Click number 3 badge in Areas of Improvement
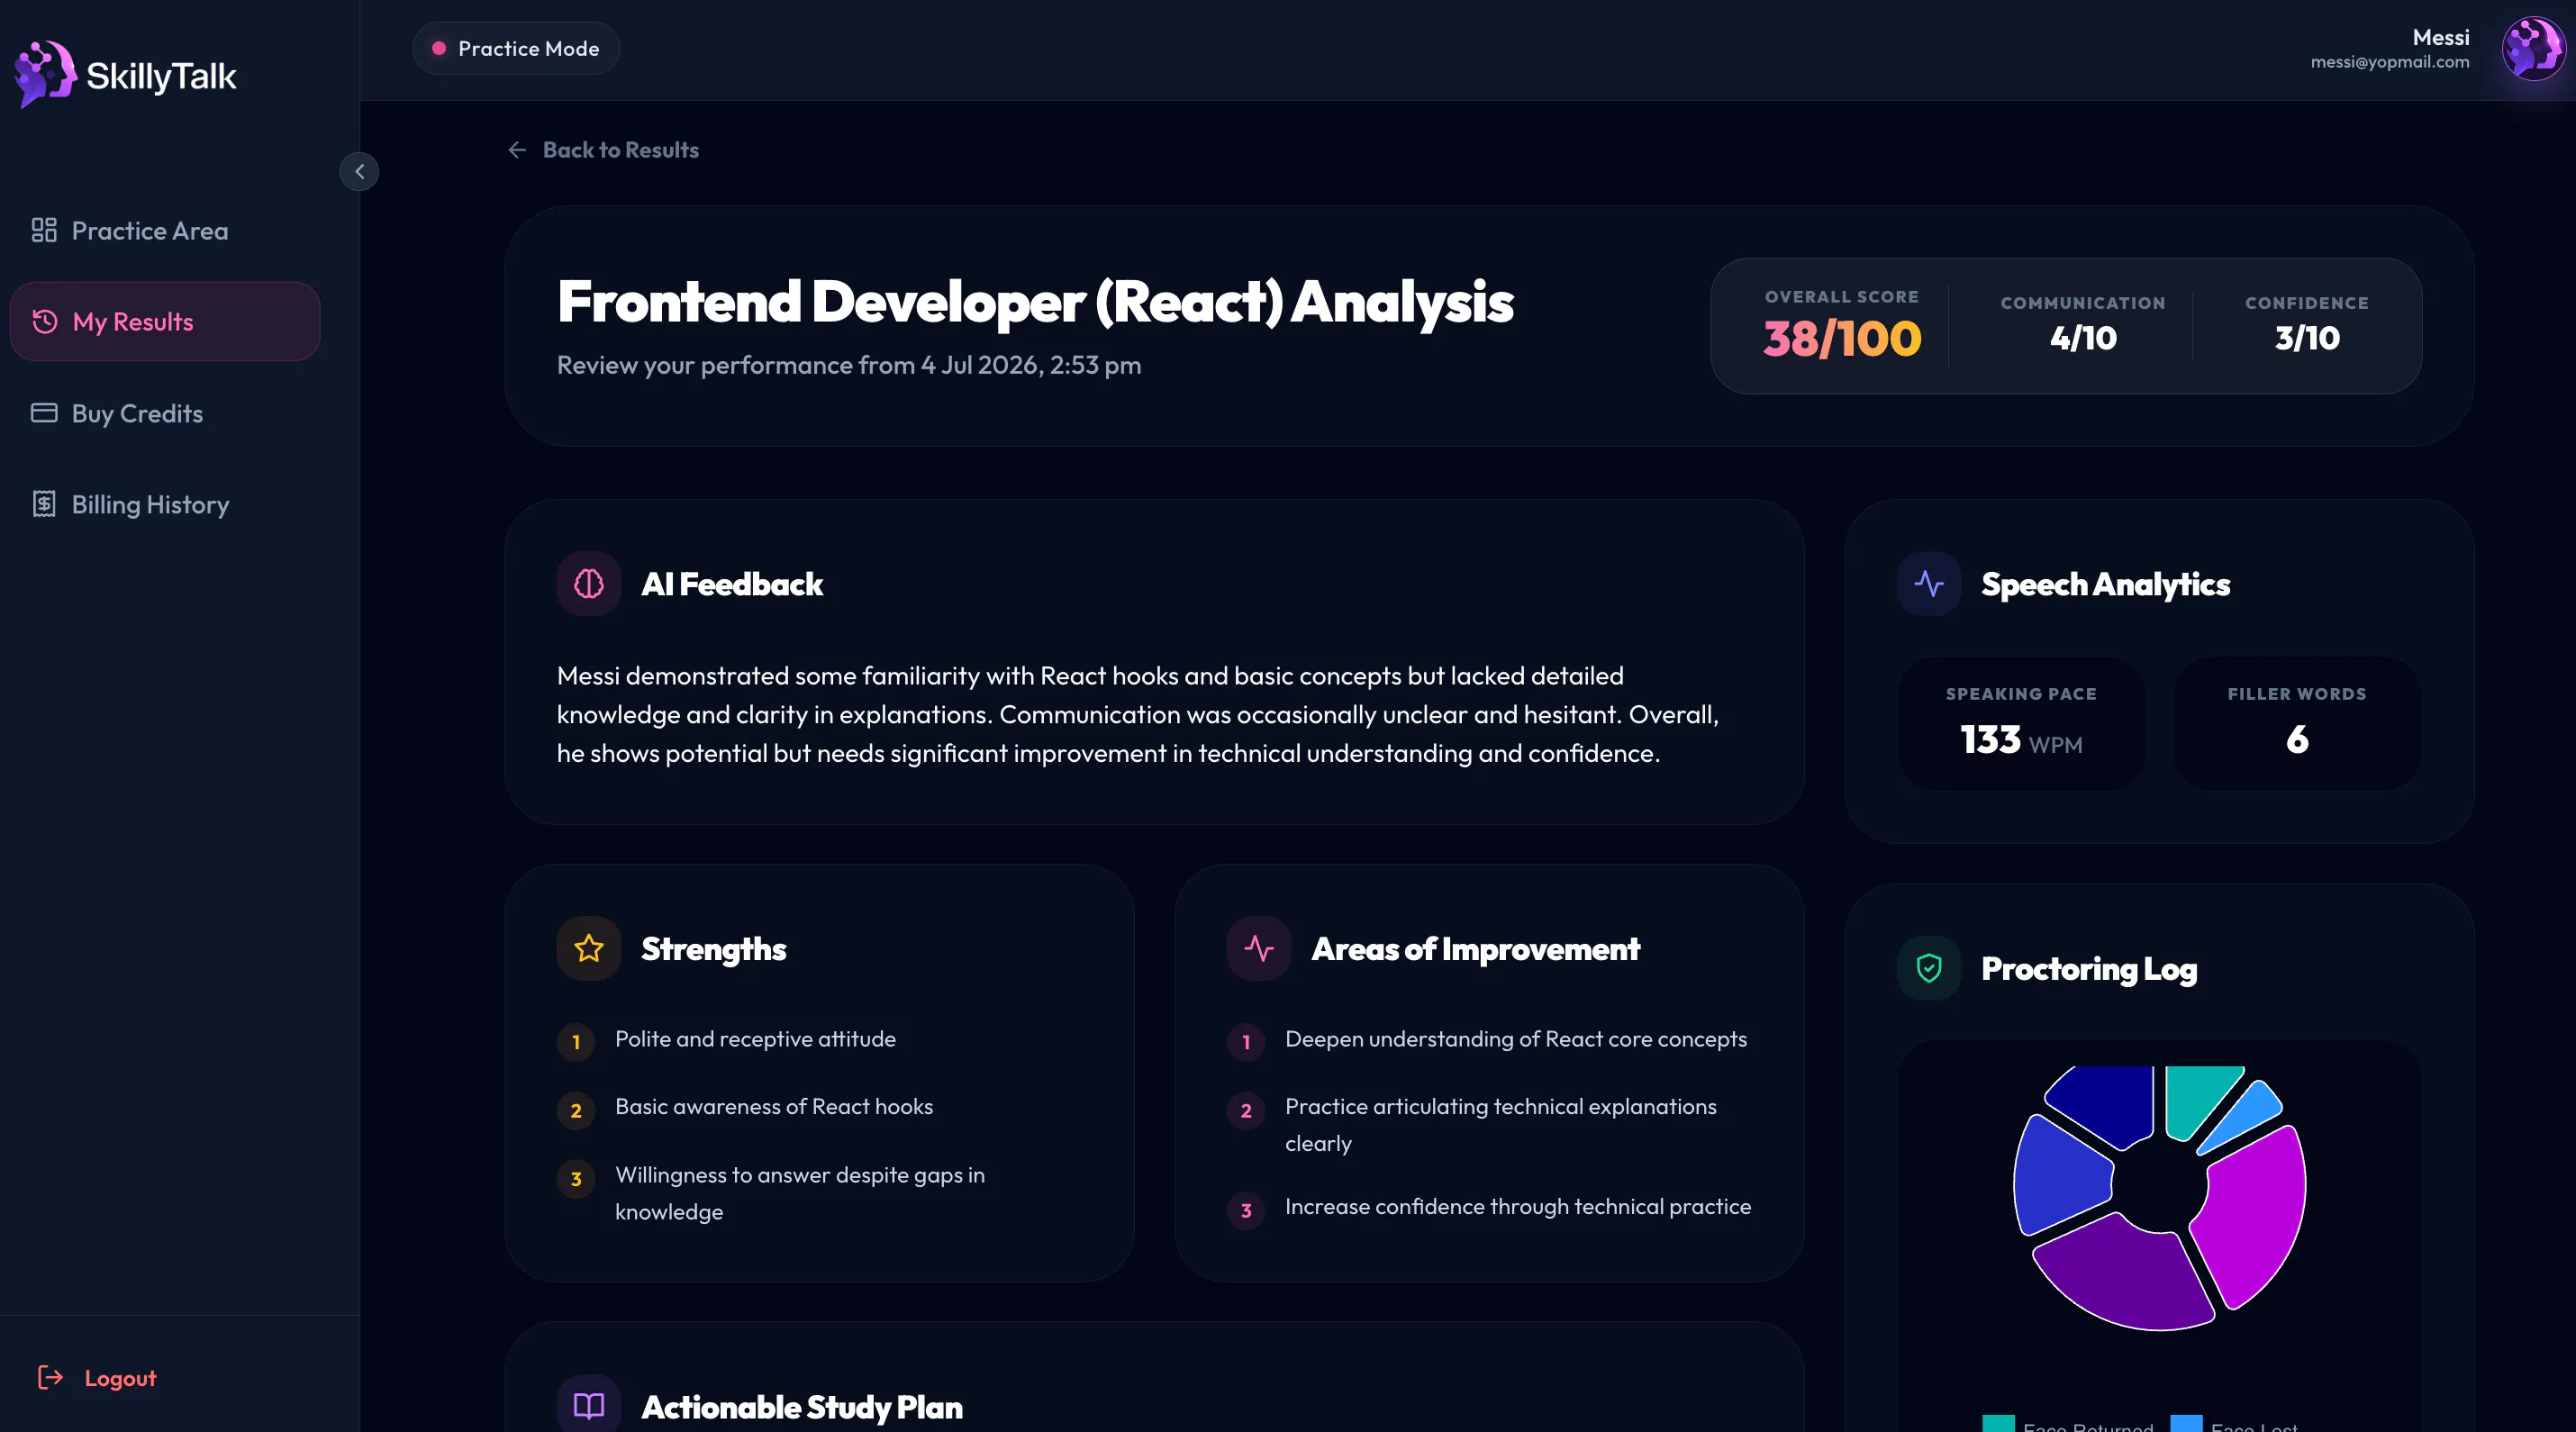The image size is (2576, 1432). [1246, 1211]
